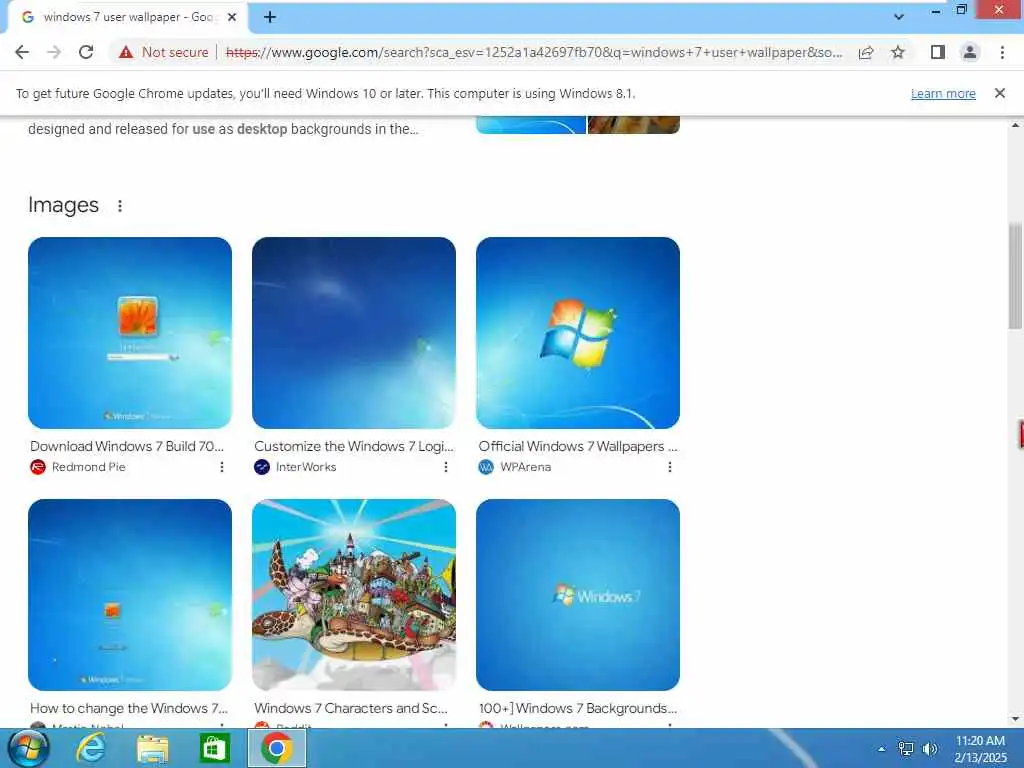Launch Internet Explorer from taskbar
1024x768 pixels.
(91, 748)
